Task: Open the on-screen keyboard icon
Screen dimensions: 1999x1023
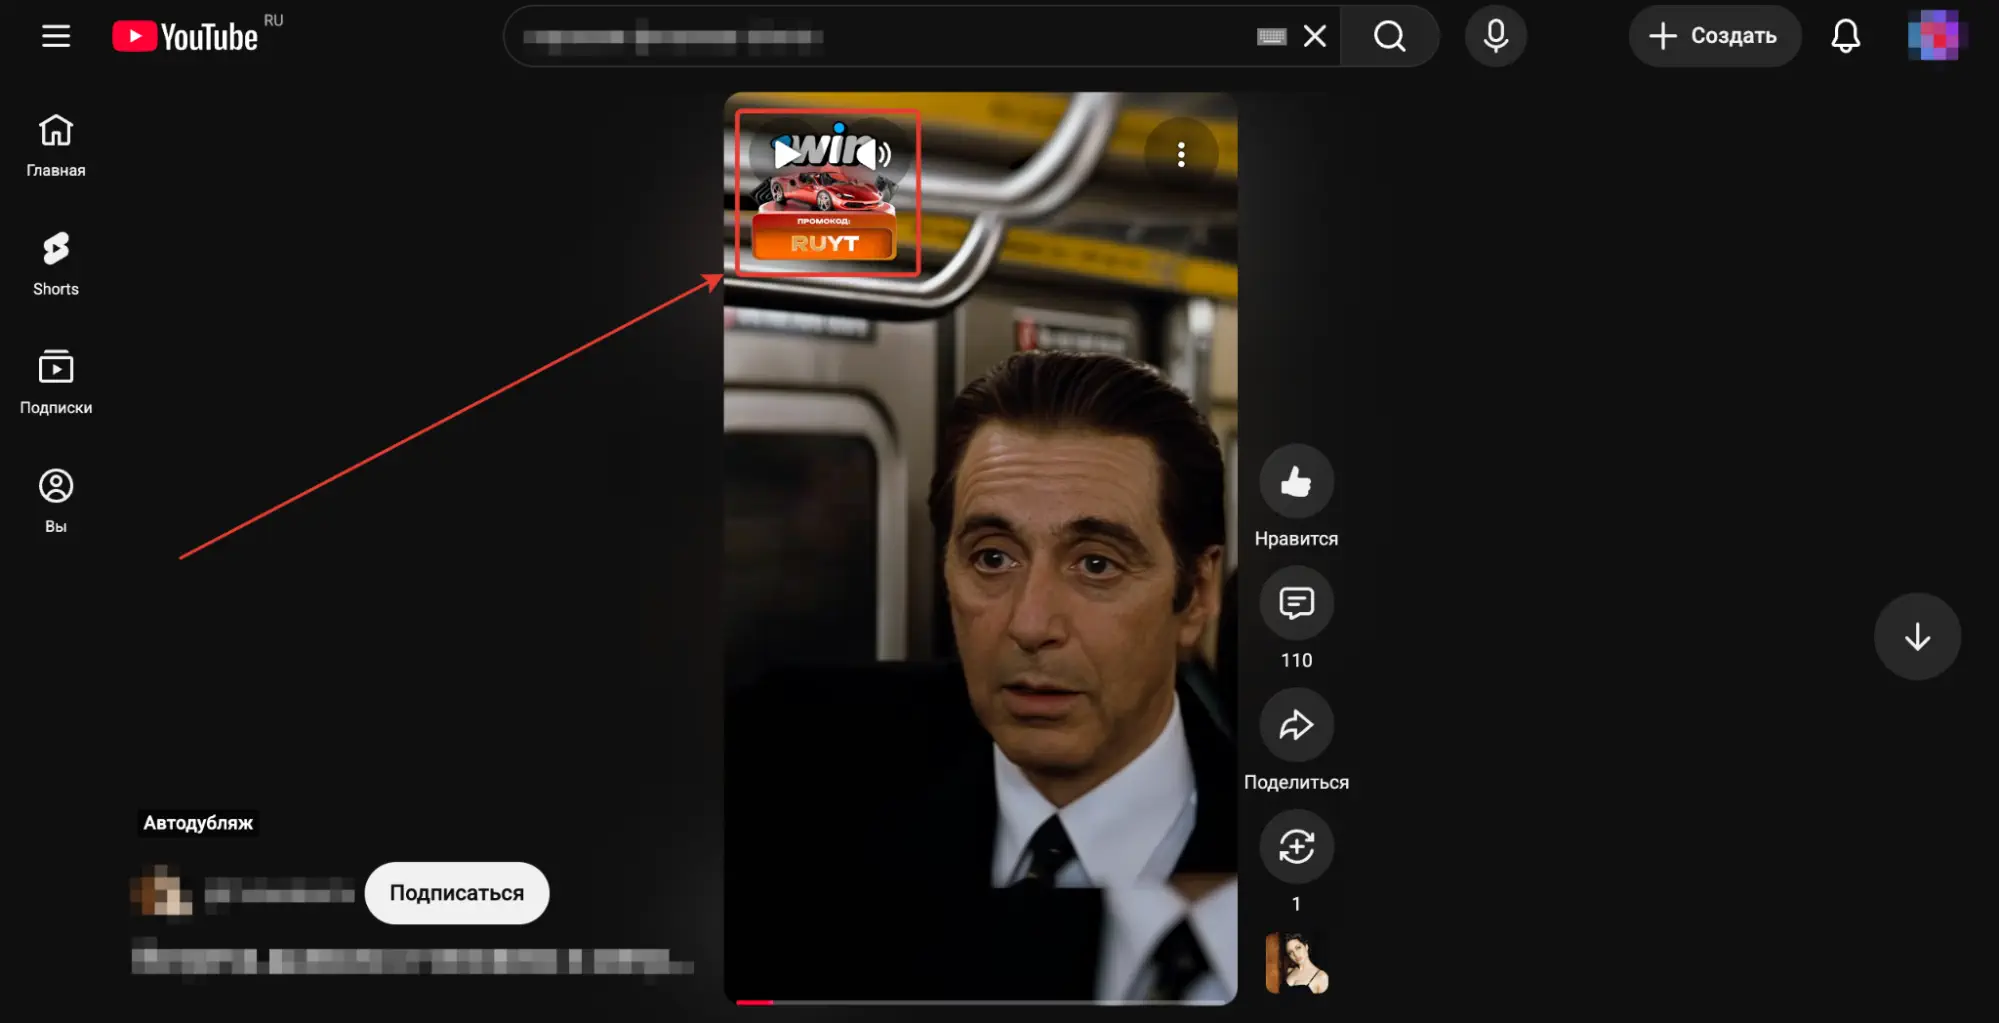Action: pyautogui.click(x=1271, y=37)
